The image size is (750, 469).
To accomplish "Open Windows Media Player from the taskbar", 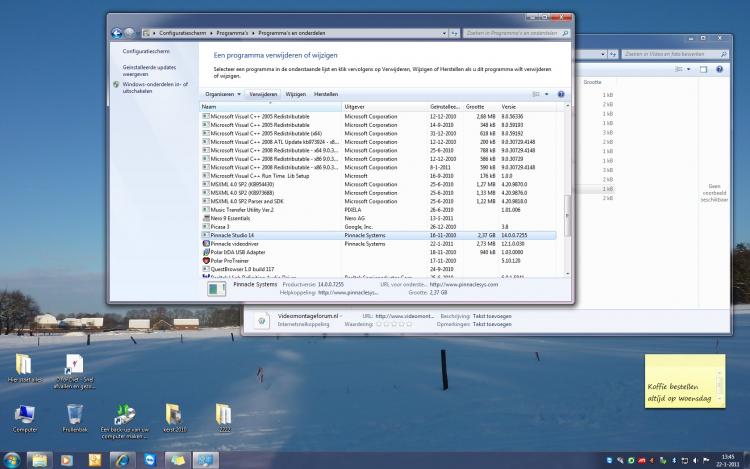I will tap(66, 459).
